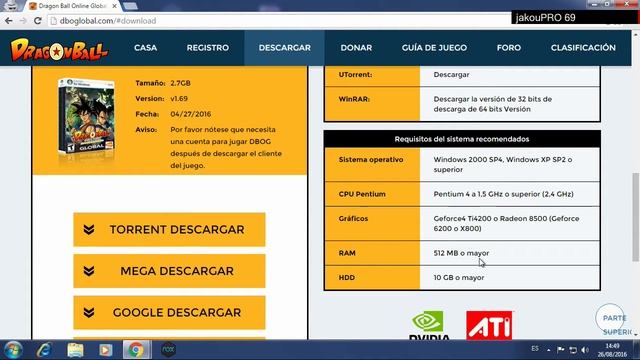Open the Nox taskbar icon

click(x=168, y=350)
